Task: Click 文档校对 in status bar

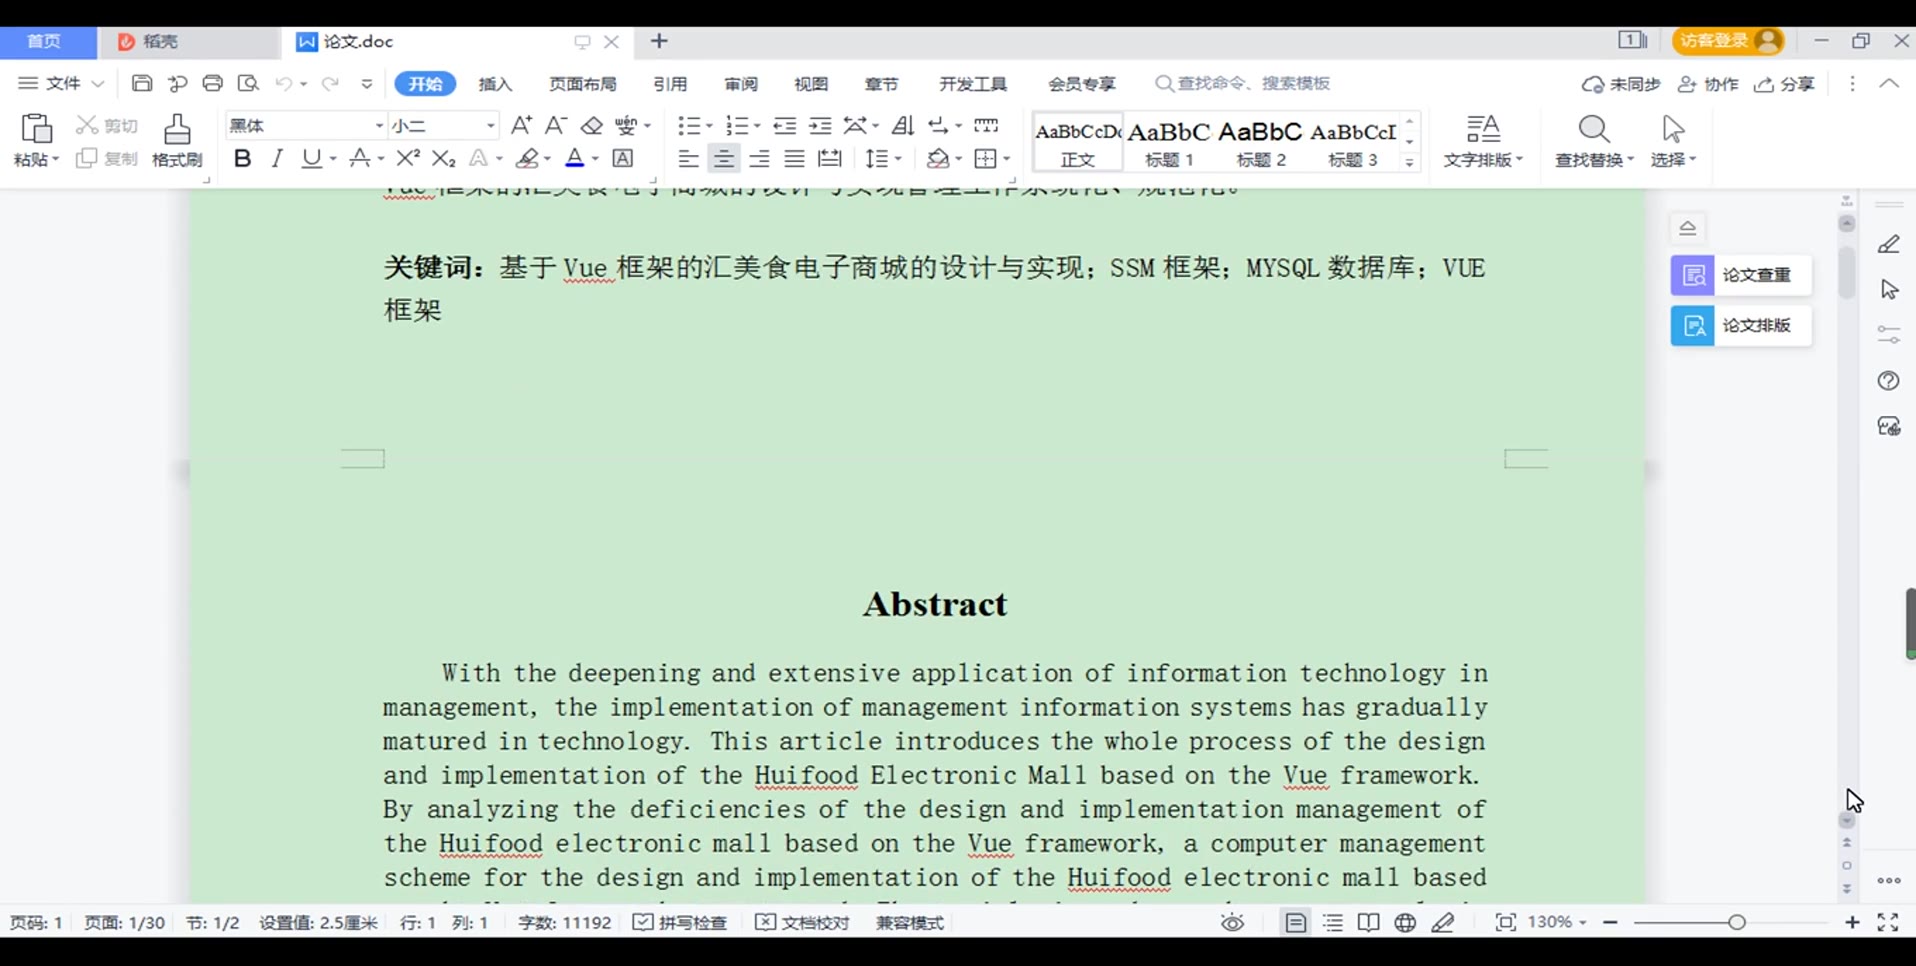Action: 802,922
